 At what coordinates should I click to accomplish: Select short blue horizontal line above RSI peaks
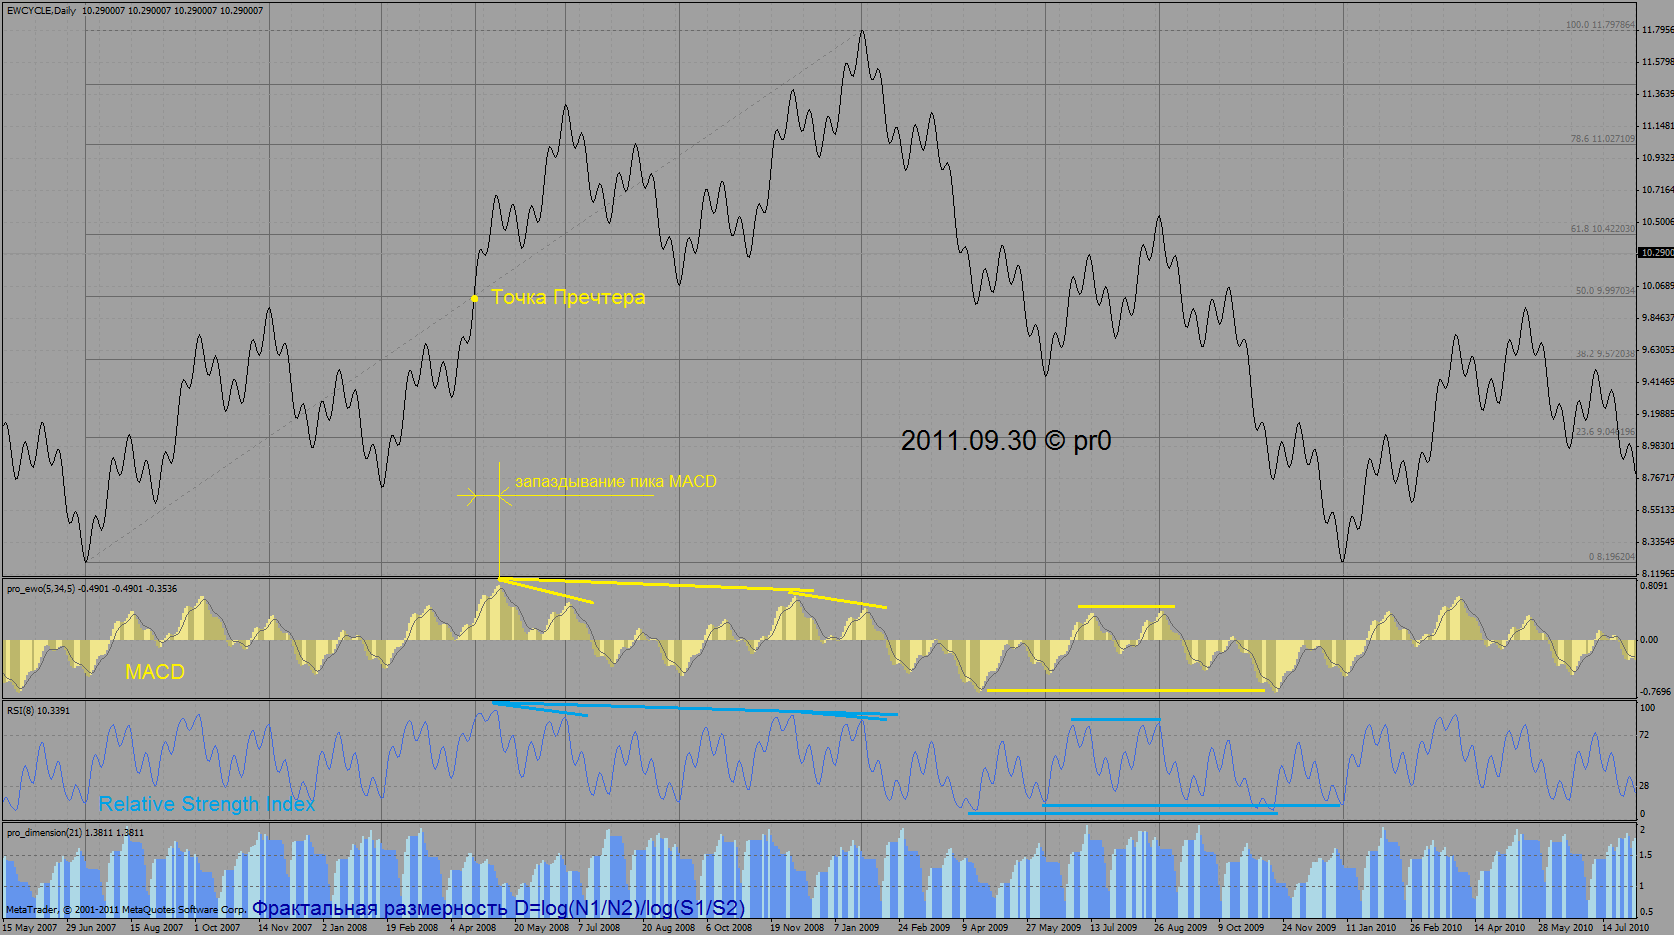1116,719
